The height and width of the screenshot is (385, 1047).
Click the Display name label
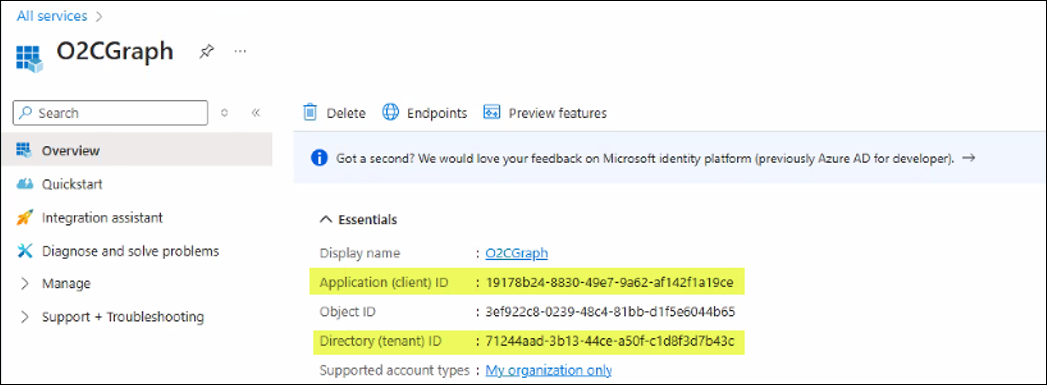point(360,253)
